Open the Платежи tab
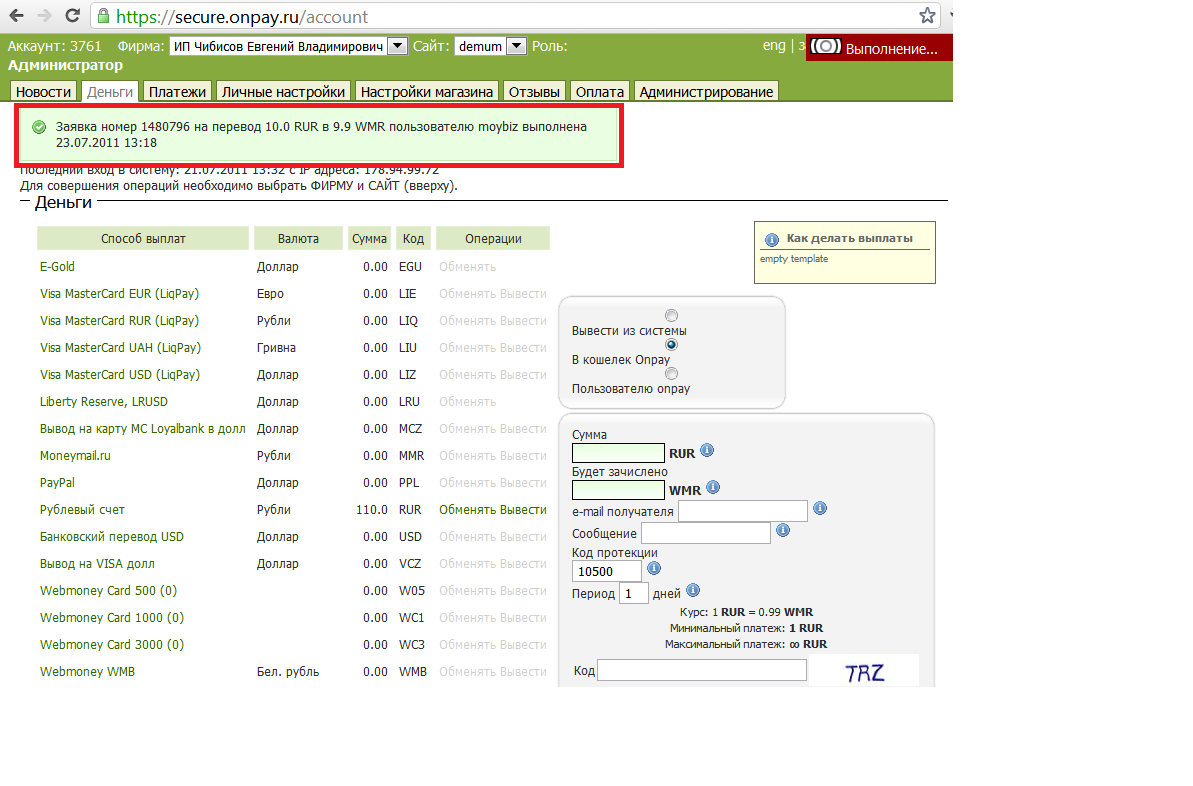 tap(177, 92)
